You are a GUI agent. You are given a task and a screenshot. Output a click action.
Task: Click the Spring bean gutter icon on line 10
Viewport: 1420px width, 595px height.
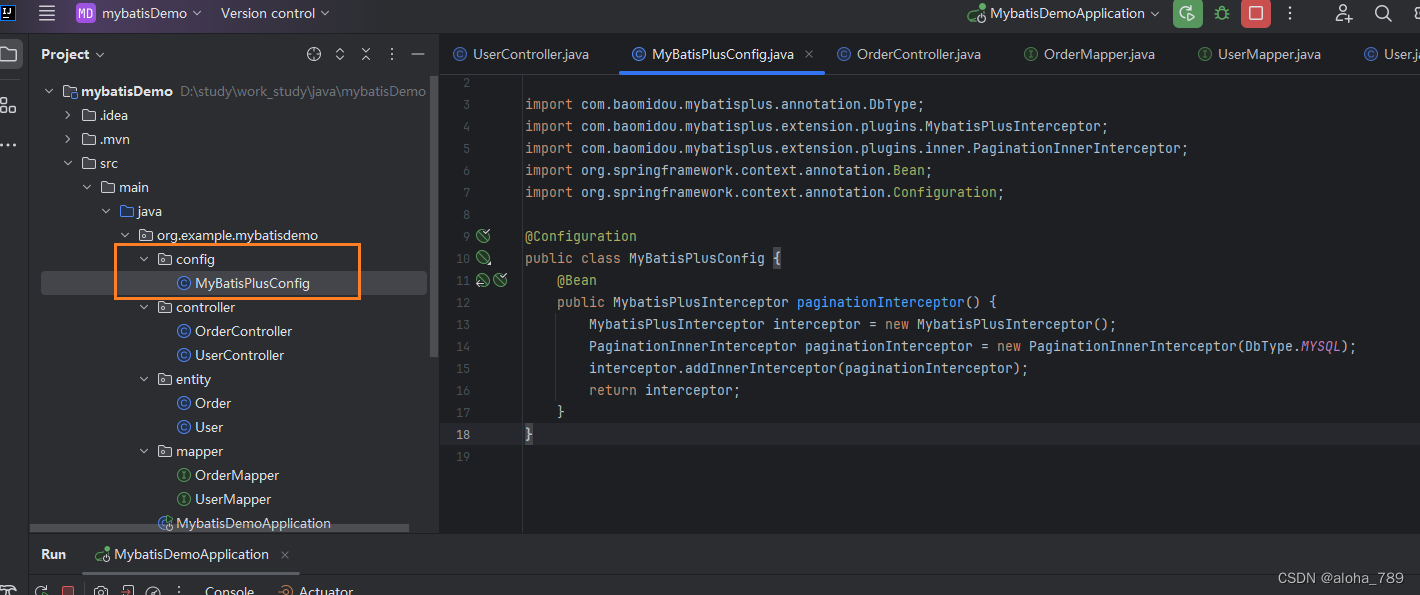(x=483, y=258)
